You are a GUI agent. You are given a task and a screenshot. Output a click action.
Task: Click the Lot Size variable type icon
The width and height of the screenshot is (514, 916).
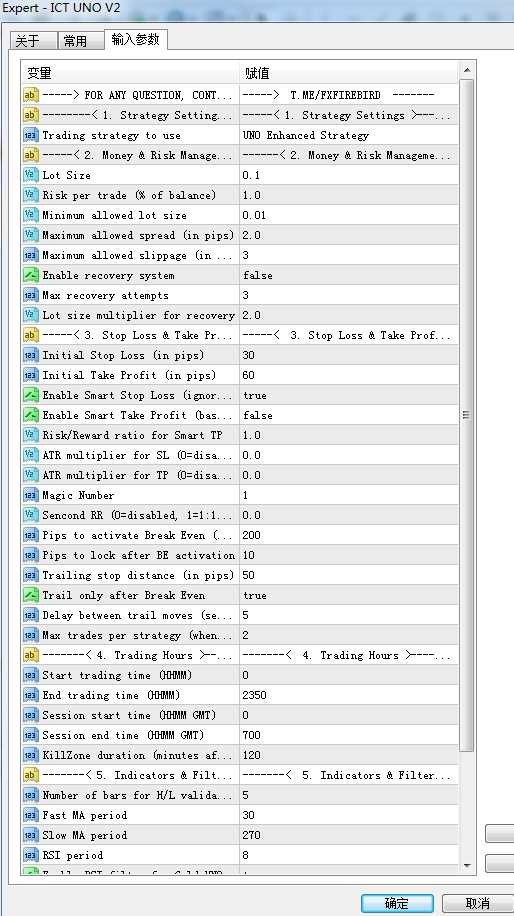30,175
